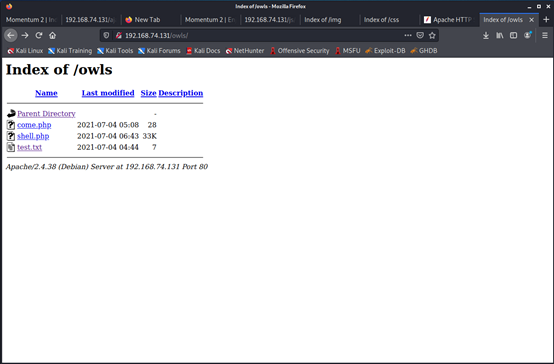Open page actions three-dot menu

click(408, 35)
